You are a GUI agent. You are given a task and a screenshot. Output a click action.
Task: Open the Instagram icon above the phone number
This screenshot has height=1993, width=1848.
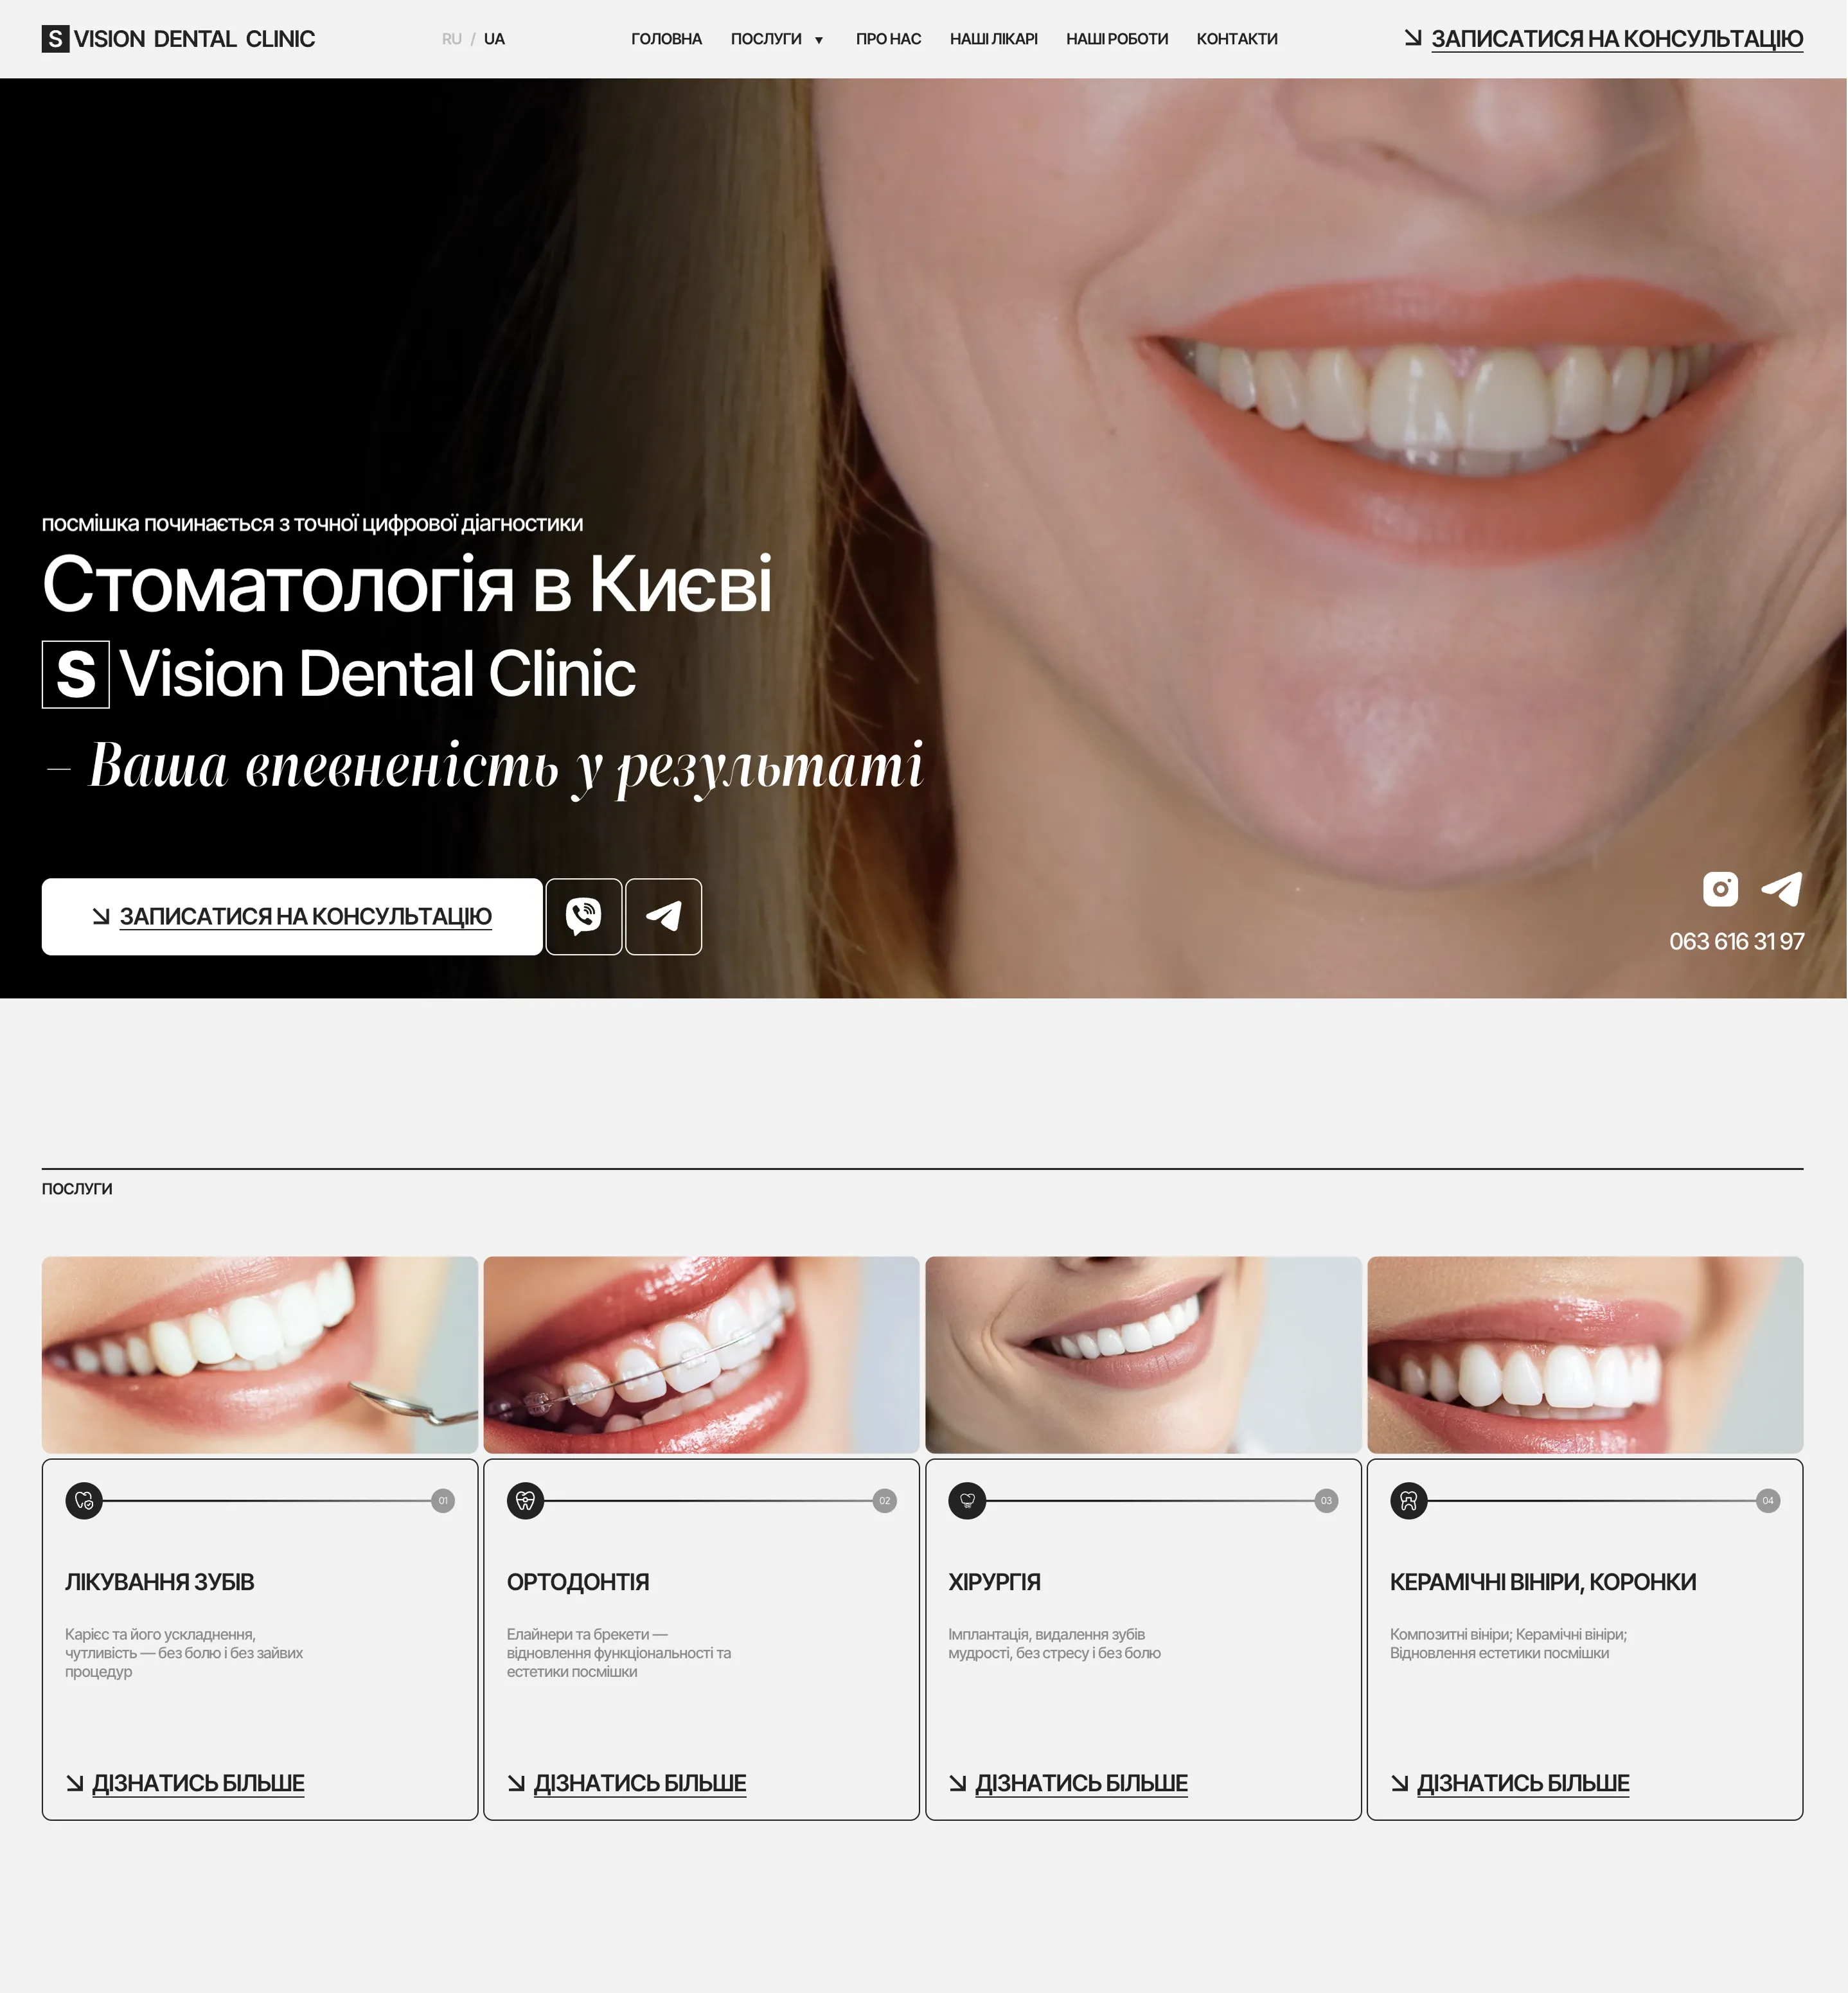tap(1720, 888)
